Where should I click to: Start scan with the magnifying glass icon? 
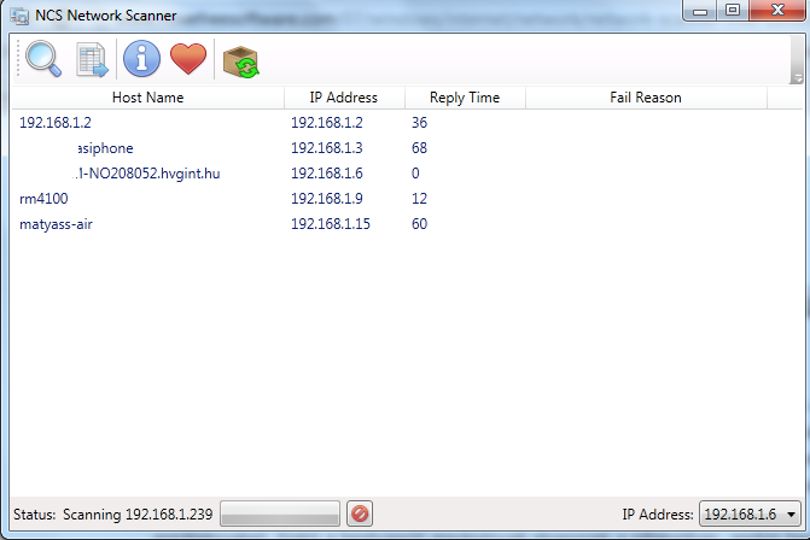tap(43, 59)
